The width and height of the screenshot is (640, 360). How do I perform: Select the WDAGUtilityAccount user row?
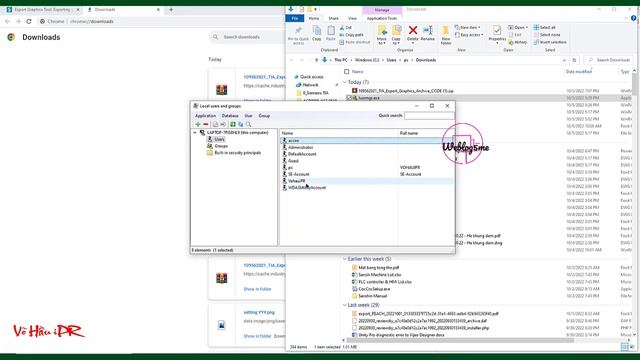tap(367, 188)
